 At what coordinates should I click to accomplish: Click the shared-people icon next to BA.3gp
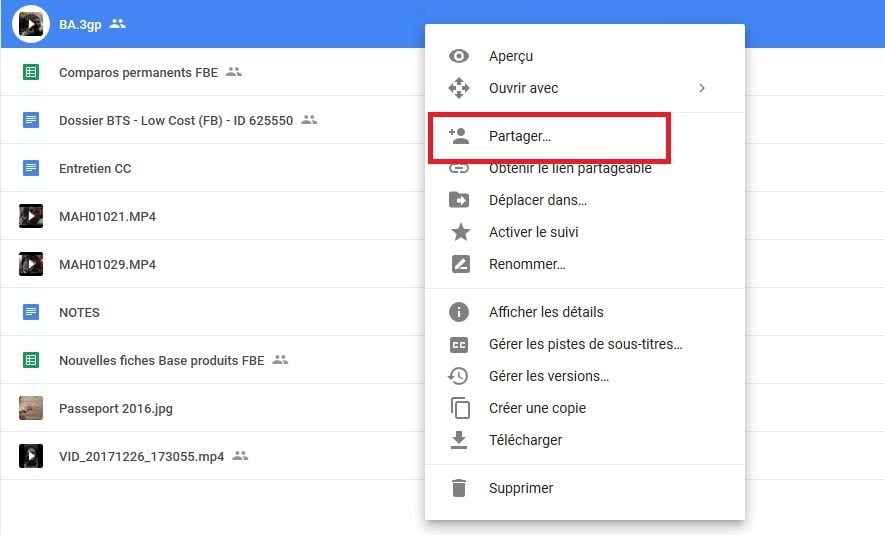pos(117,24)
